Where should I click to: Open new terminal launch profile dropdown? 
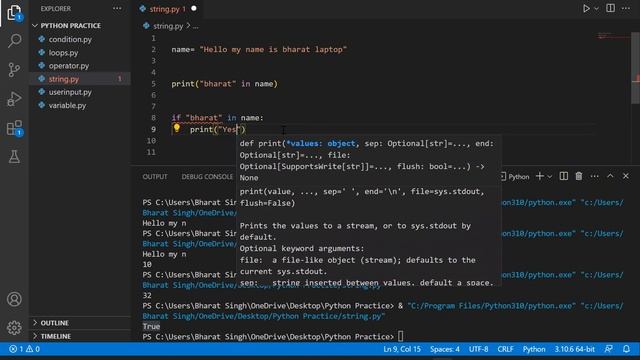click(550, 176)
